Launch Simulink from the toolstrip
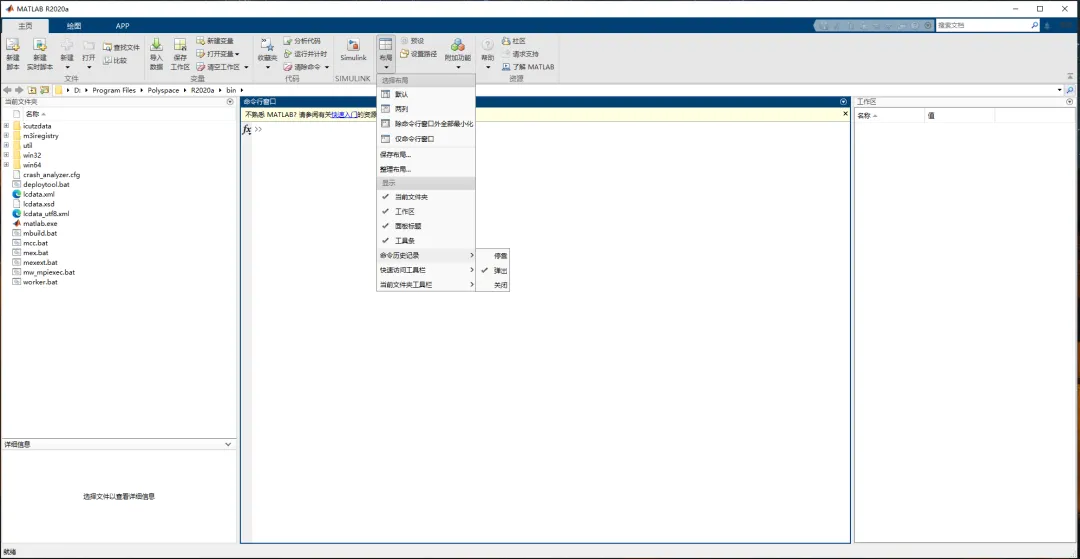 [353, 50]
